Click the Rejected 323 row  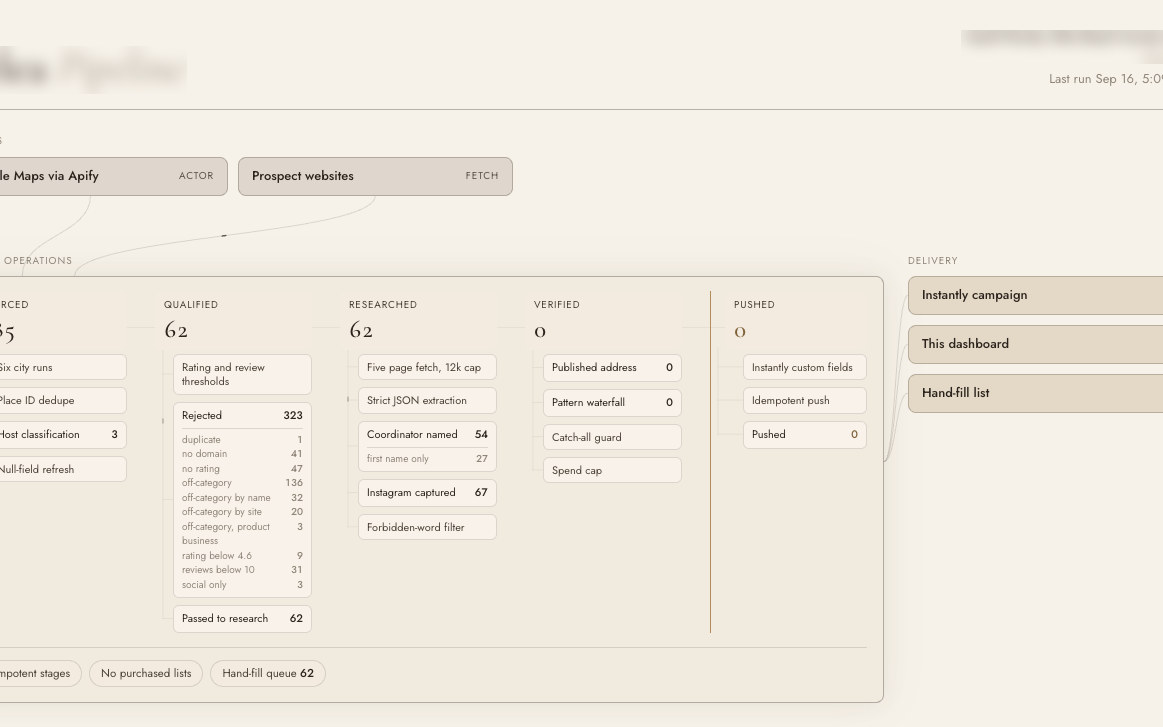243,415
